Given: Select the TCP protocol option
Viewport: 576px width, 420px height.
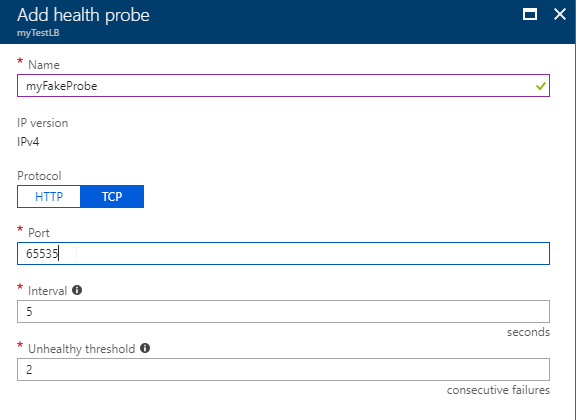Looking at the screenshot, I should 112,197.
